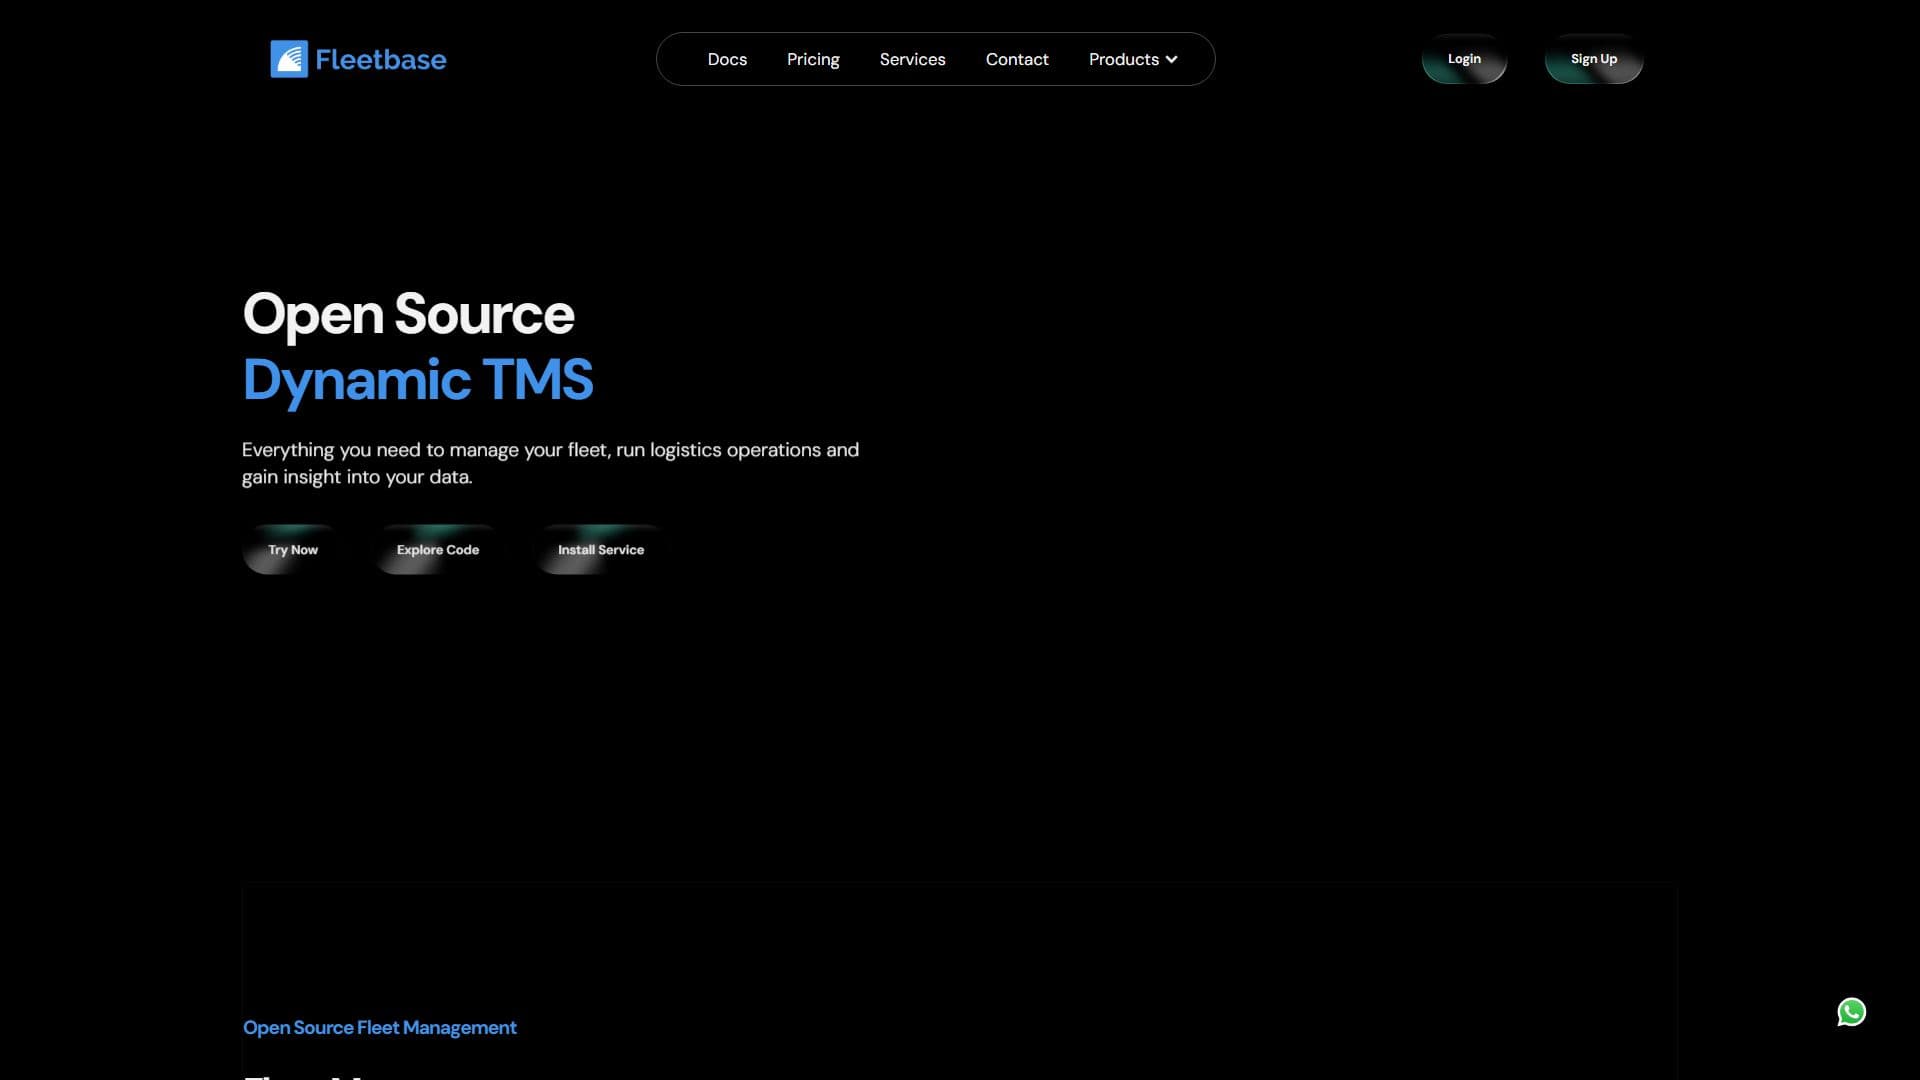Screen dimensions: 1920x1080
Task: Open the WhatsApp chat icon
Action: pyautogui.click(x=1851, y=1012)
